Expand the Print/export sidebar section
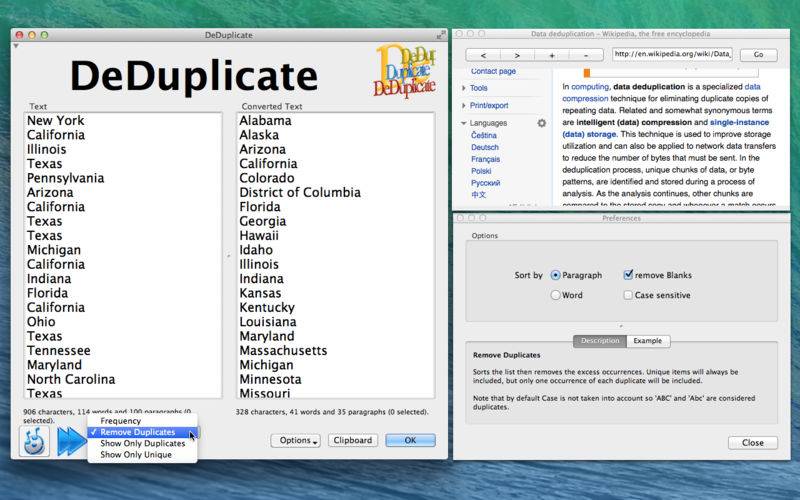Screen dimensions: 800x500 [464, 105]
